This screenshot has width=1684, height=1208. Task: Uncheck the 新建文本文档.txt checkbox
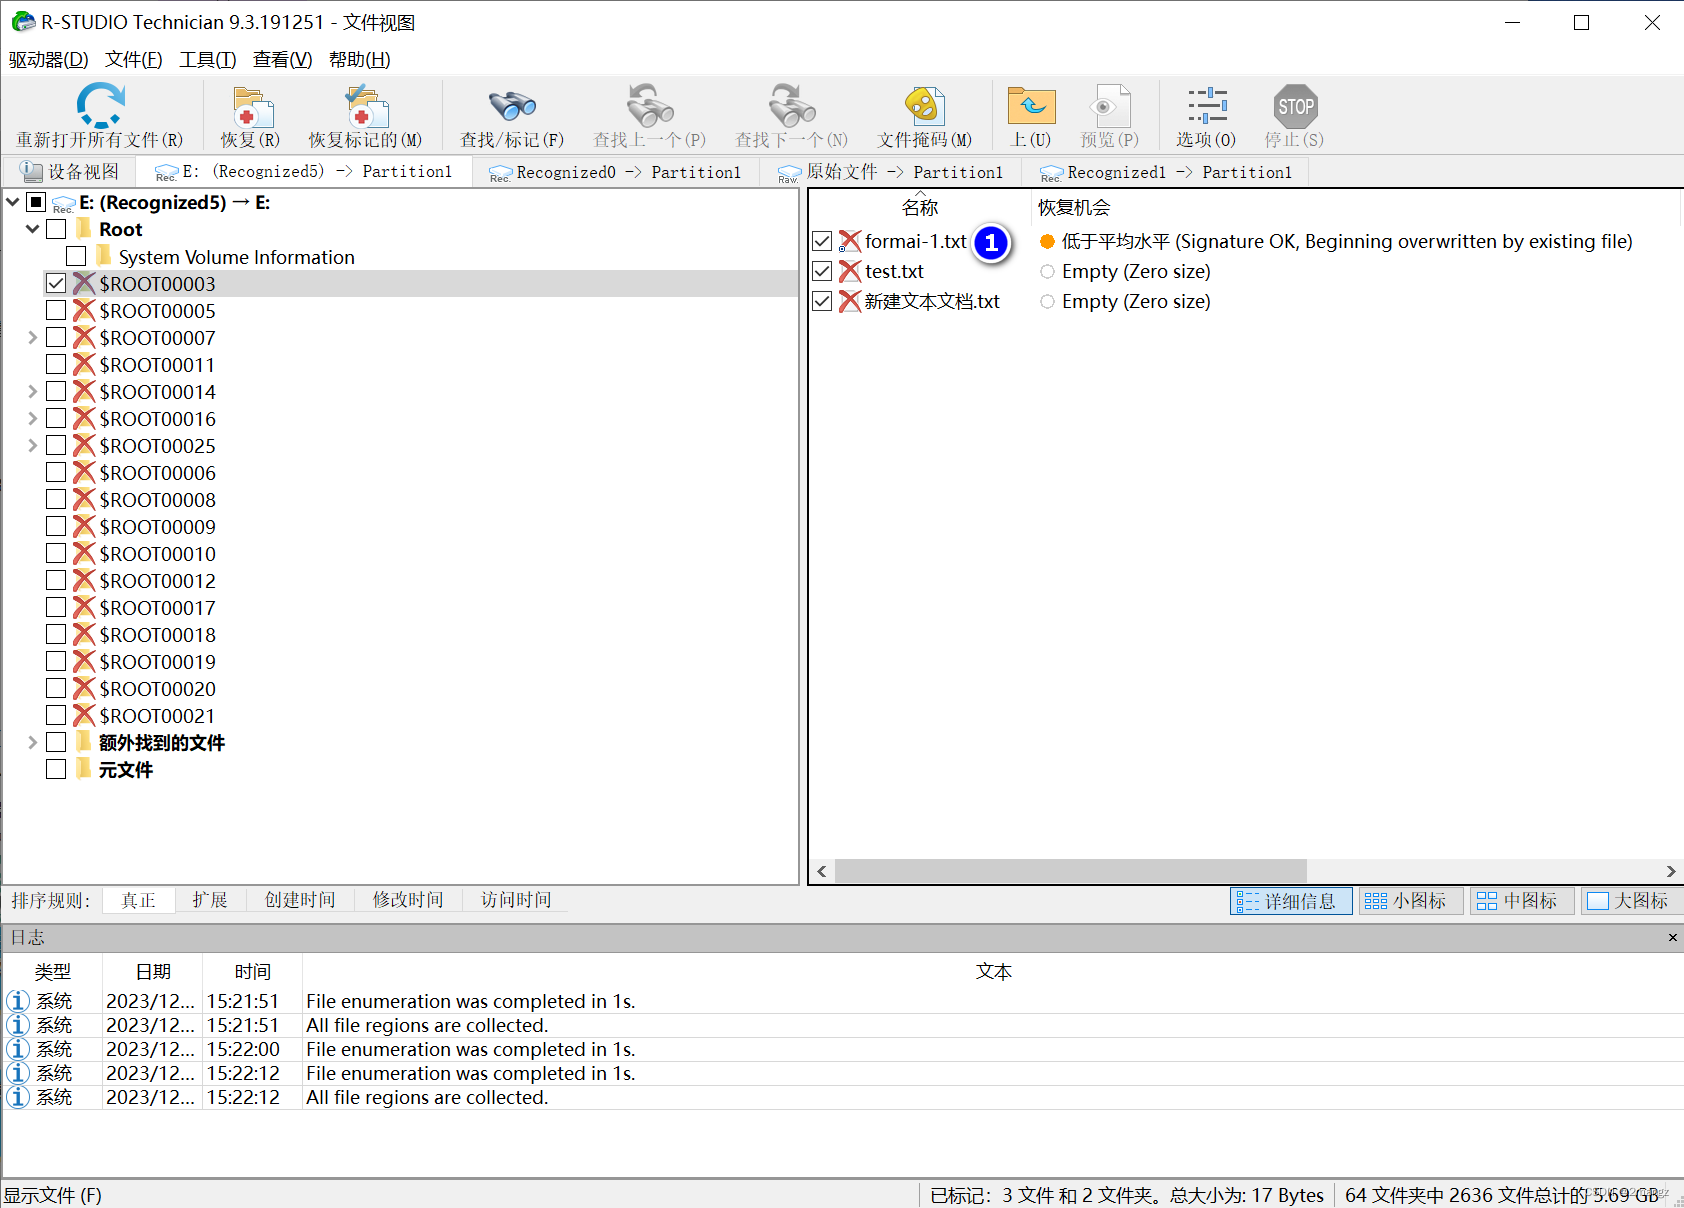(x=822, y=301)
